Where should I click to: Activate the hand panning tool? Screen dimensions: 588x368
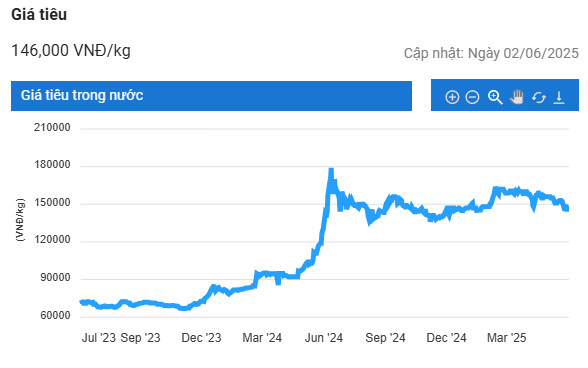pyautogui.click(x=516, y=97)
